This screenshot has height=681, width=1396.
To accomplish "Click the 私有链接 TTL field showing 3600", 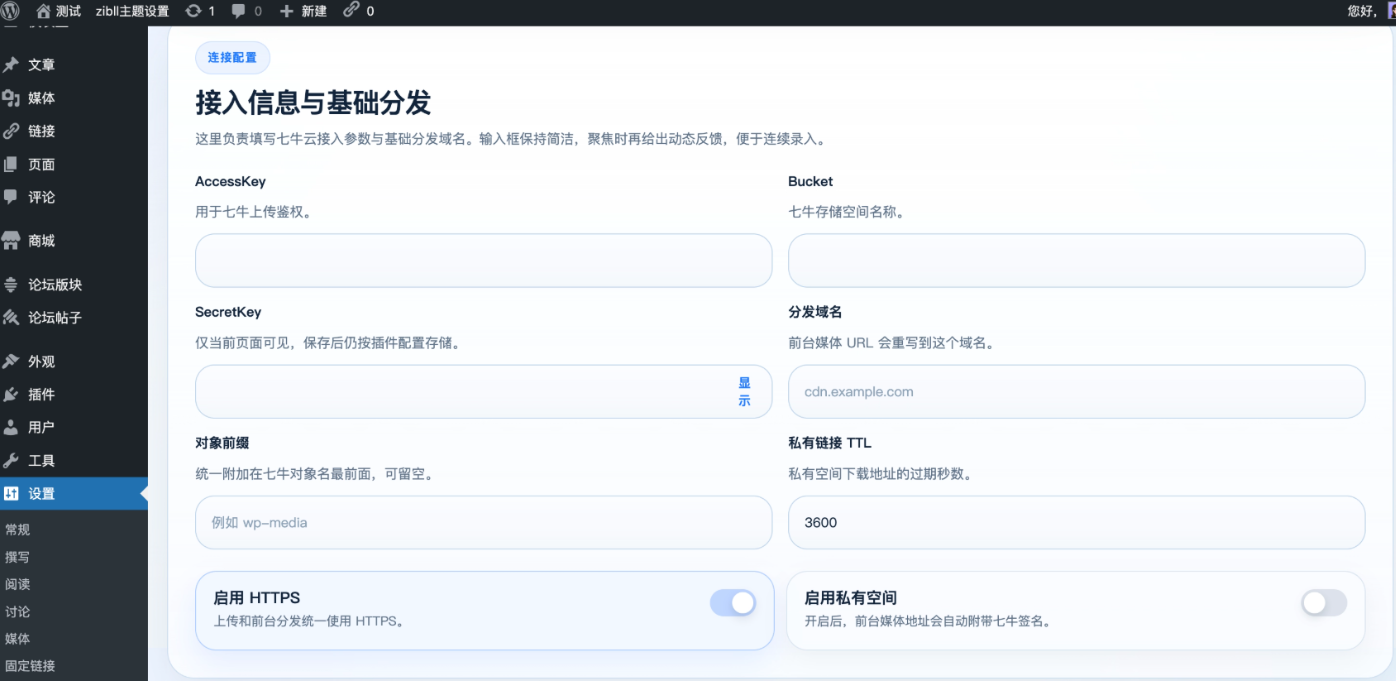I will 1076,523.
